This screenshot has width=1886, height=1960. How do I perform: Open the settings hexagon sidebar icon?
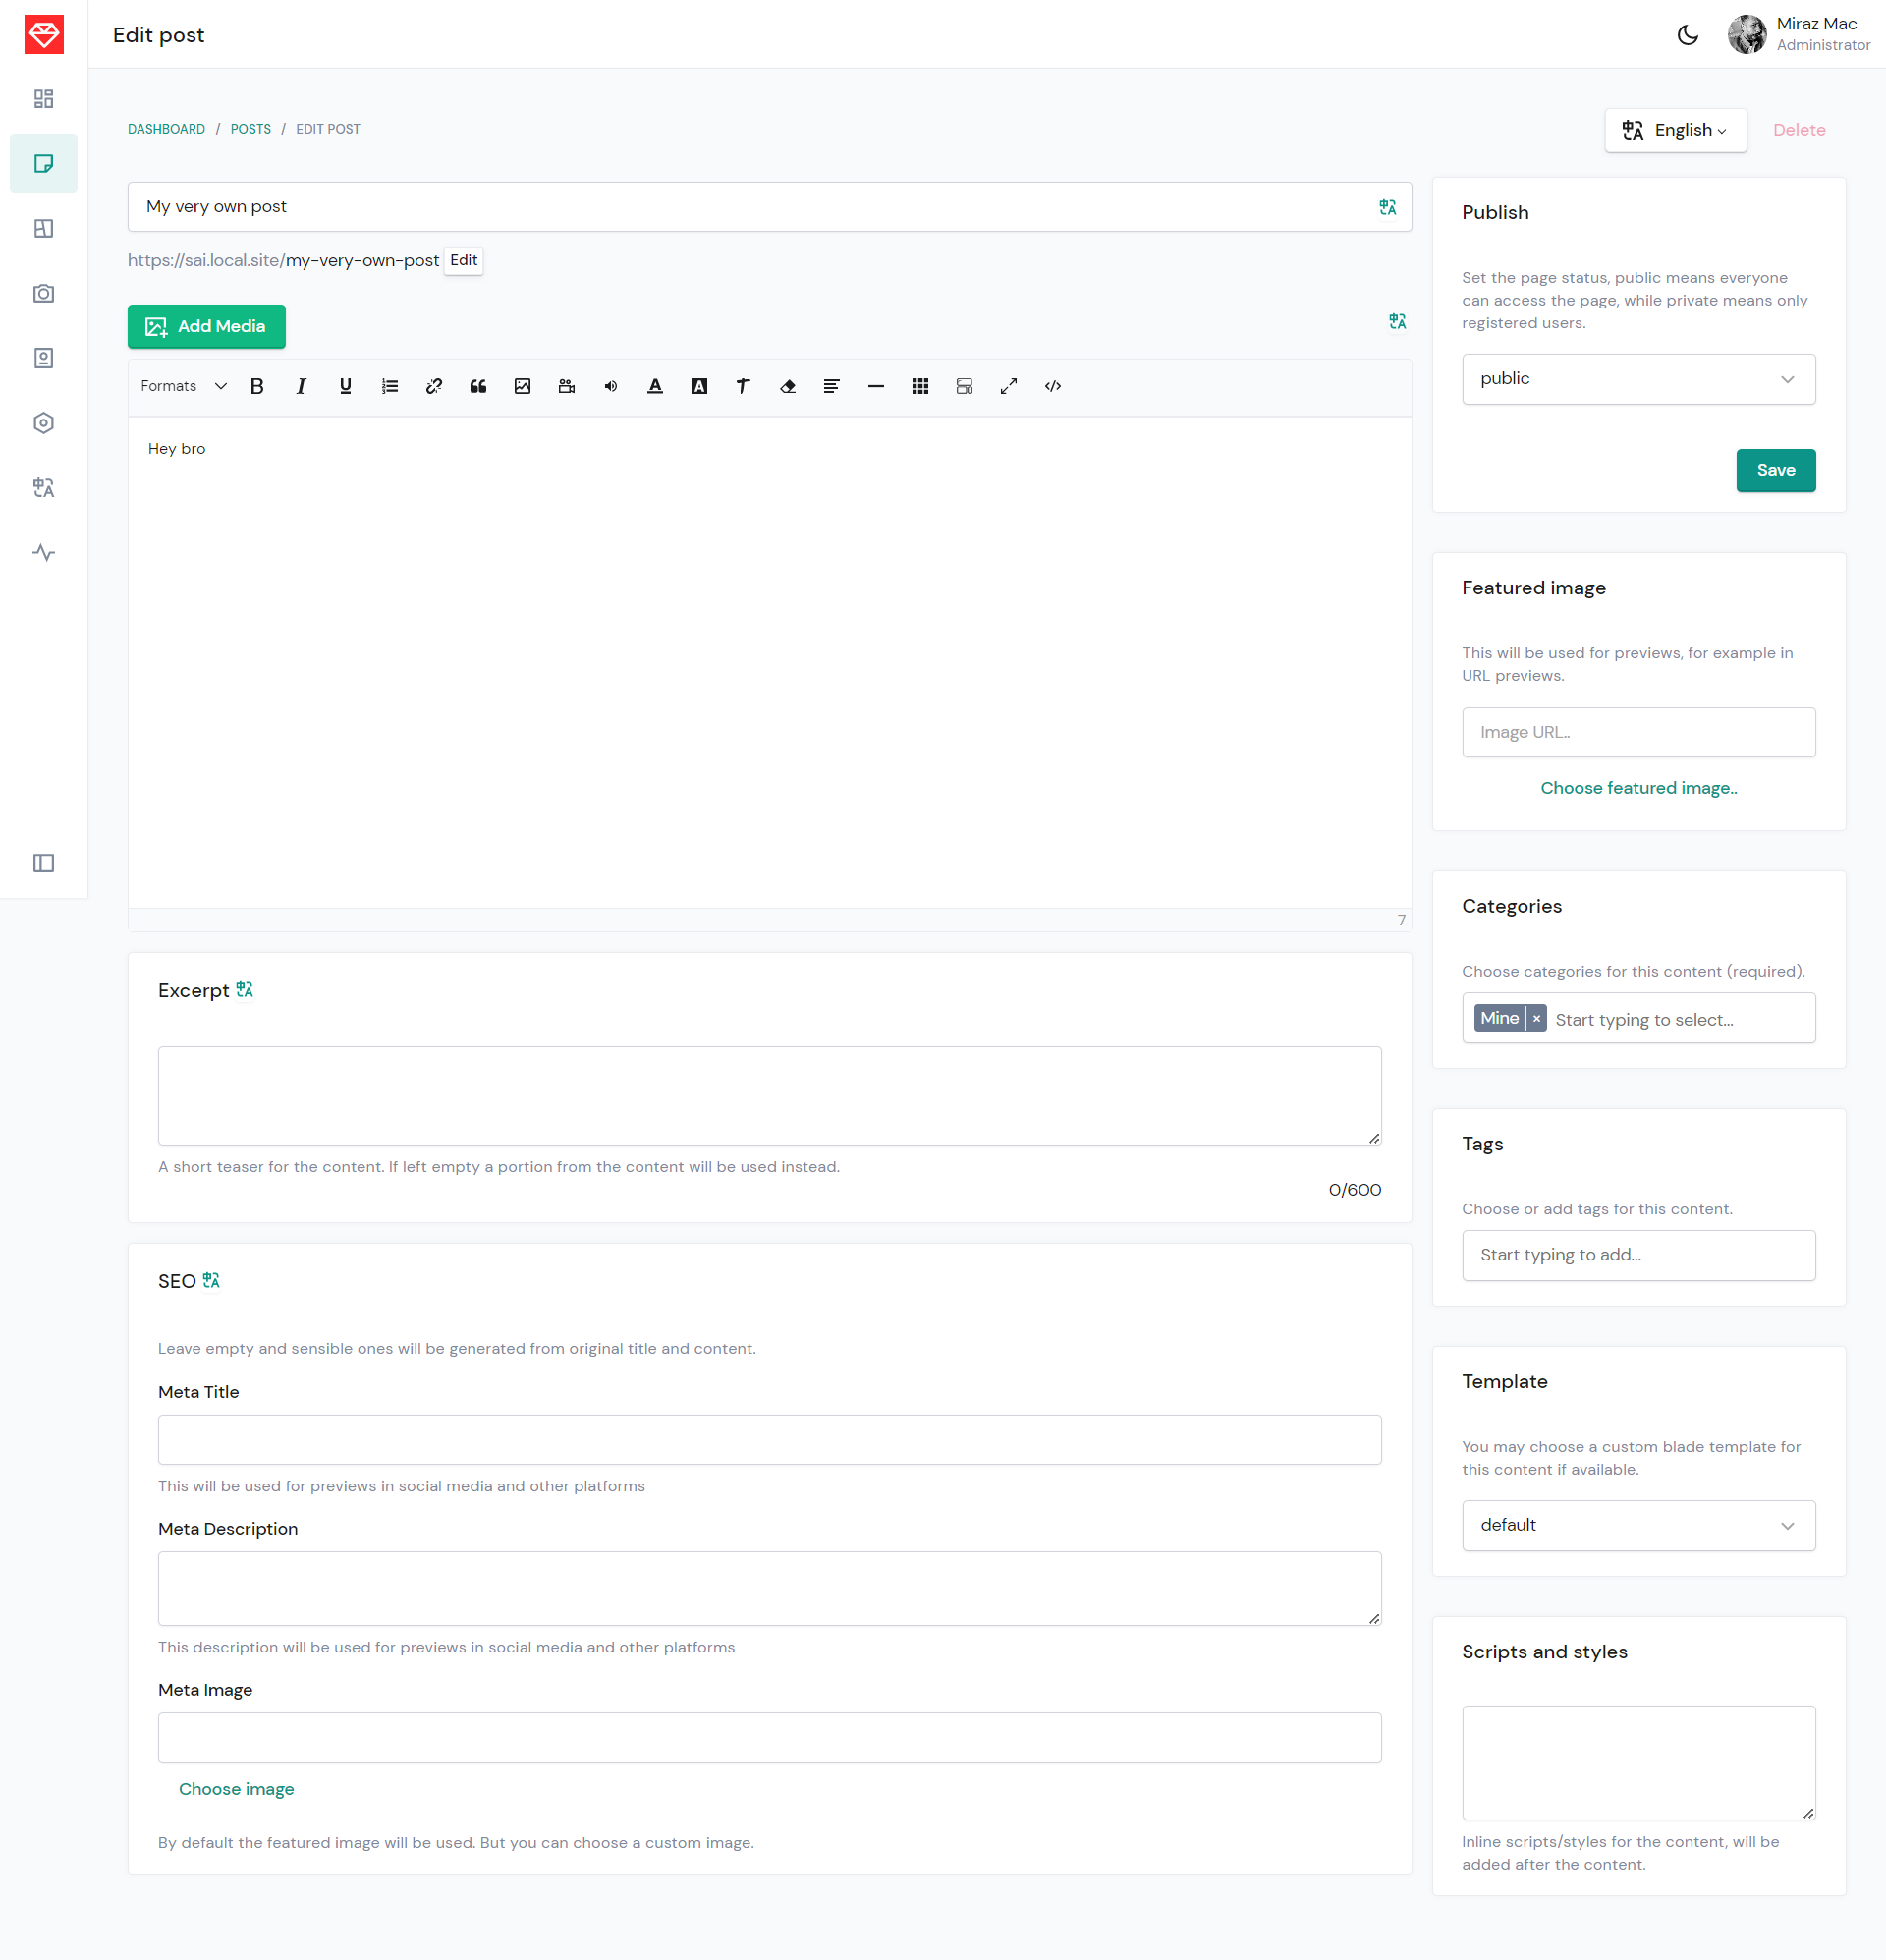click(x=44, y=423)
